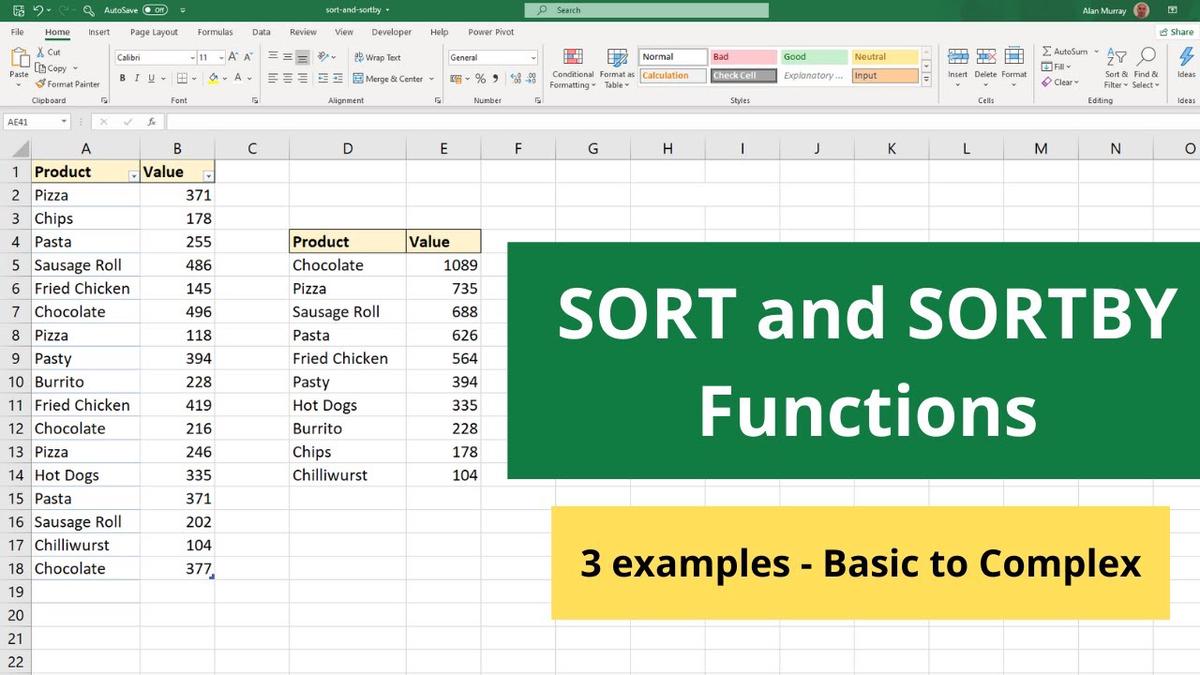Switch to the Formulas ribbon tab
Screen dimensions: 1200x675
pos(214,31)
